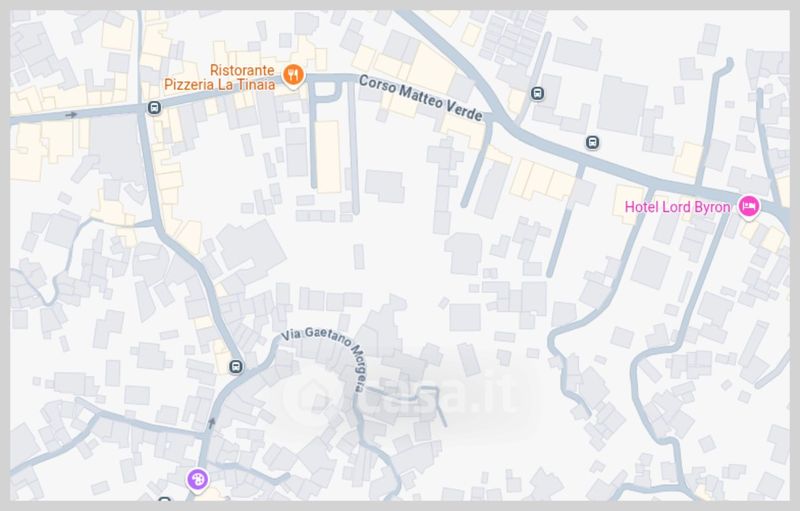Click the one-way arrow on the leftmost road
The height and width of the screenshot is (511, 800).
coord(71,115)
